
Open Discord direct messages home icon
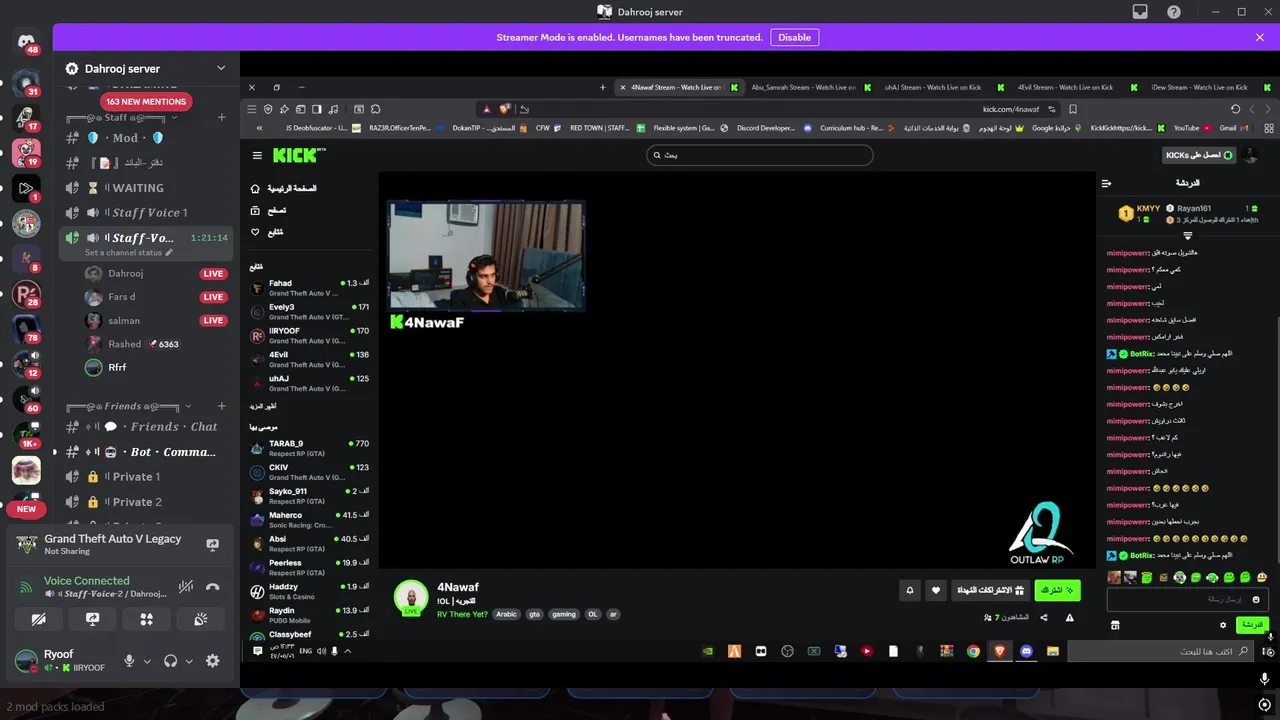(26, 42)
